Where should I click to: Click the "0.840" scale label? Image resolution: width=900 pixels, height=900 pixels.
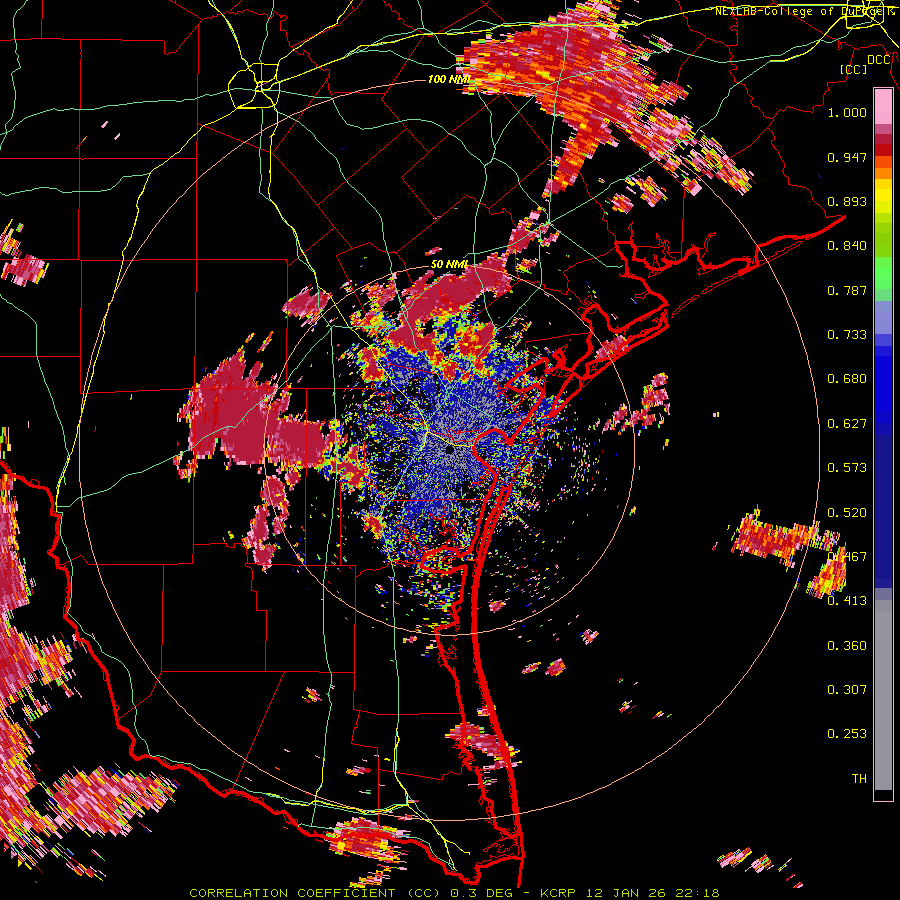point(847,246)
